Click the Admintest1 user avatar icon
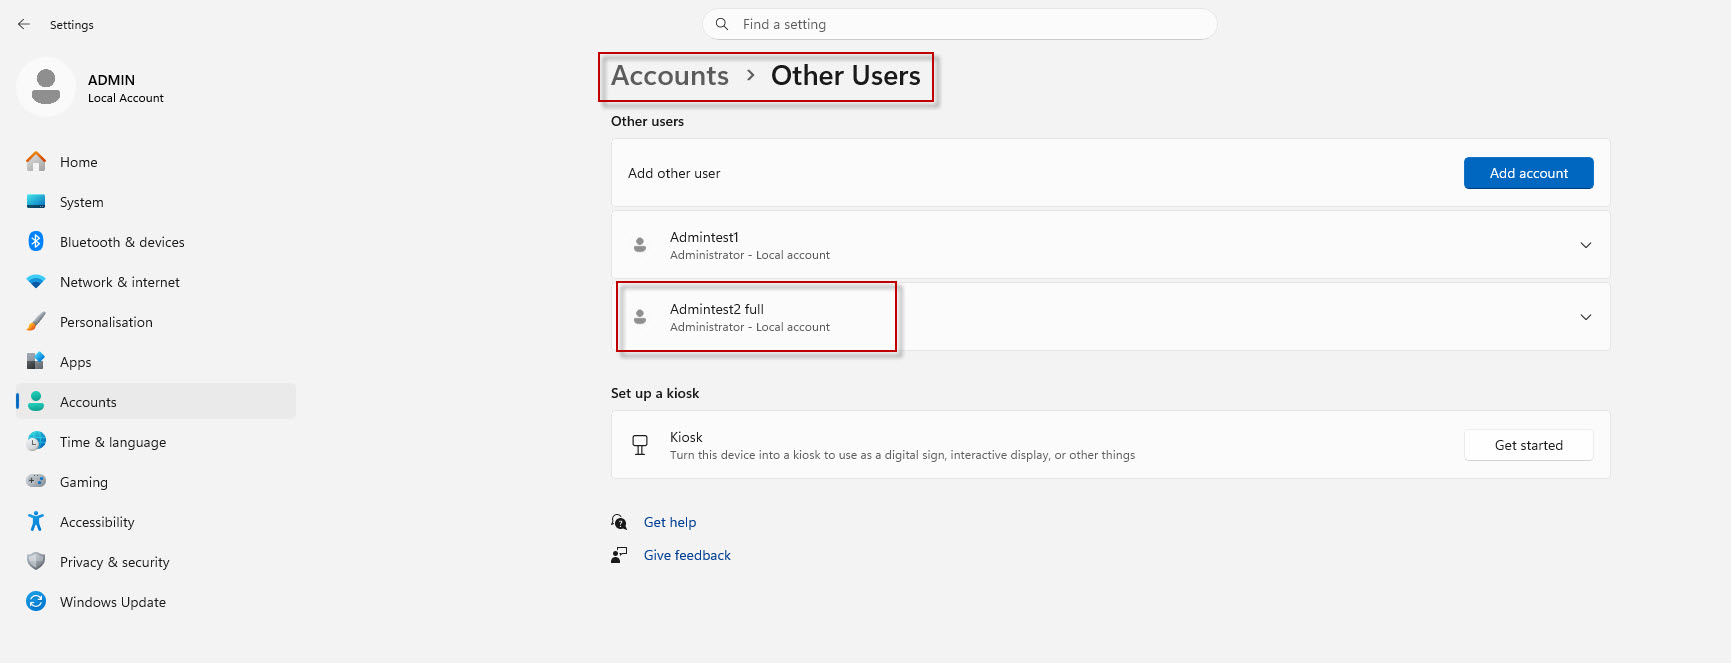 click(640, 244)
